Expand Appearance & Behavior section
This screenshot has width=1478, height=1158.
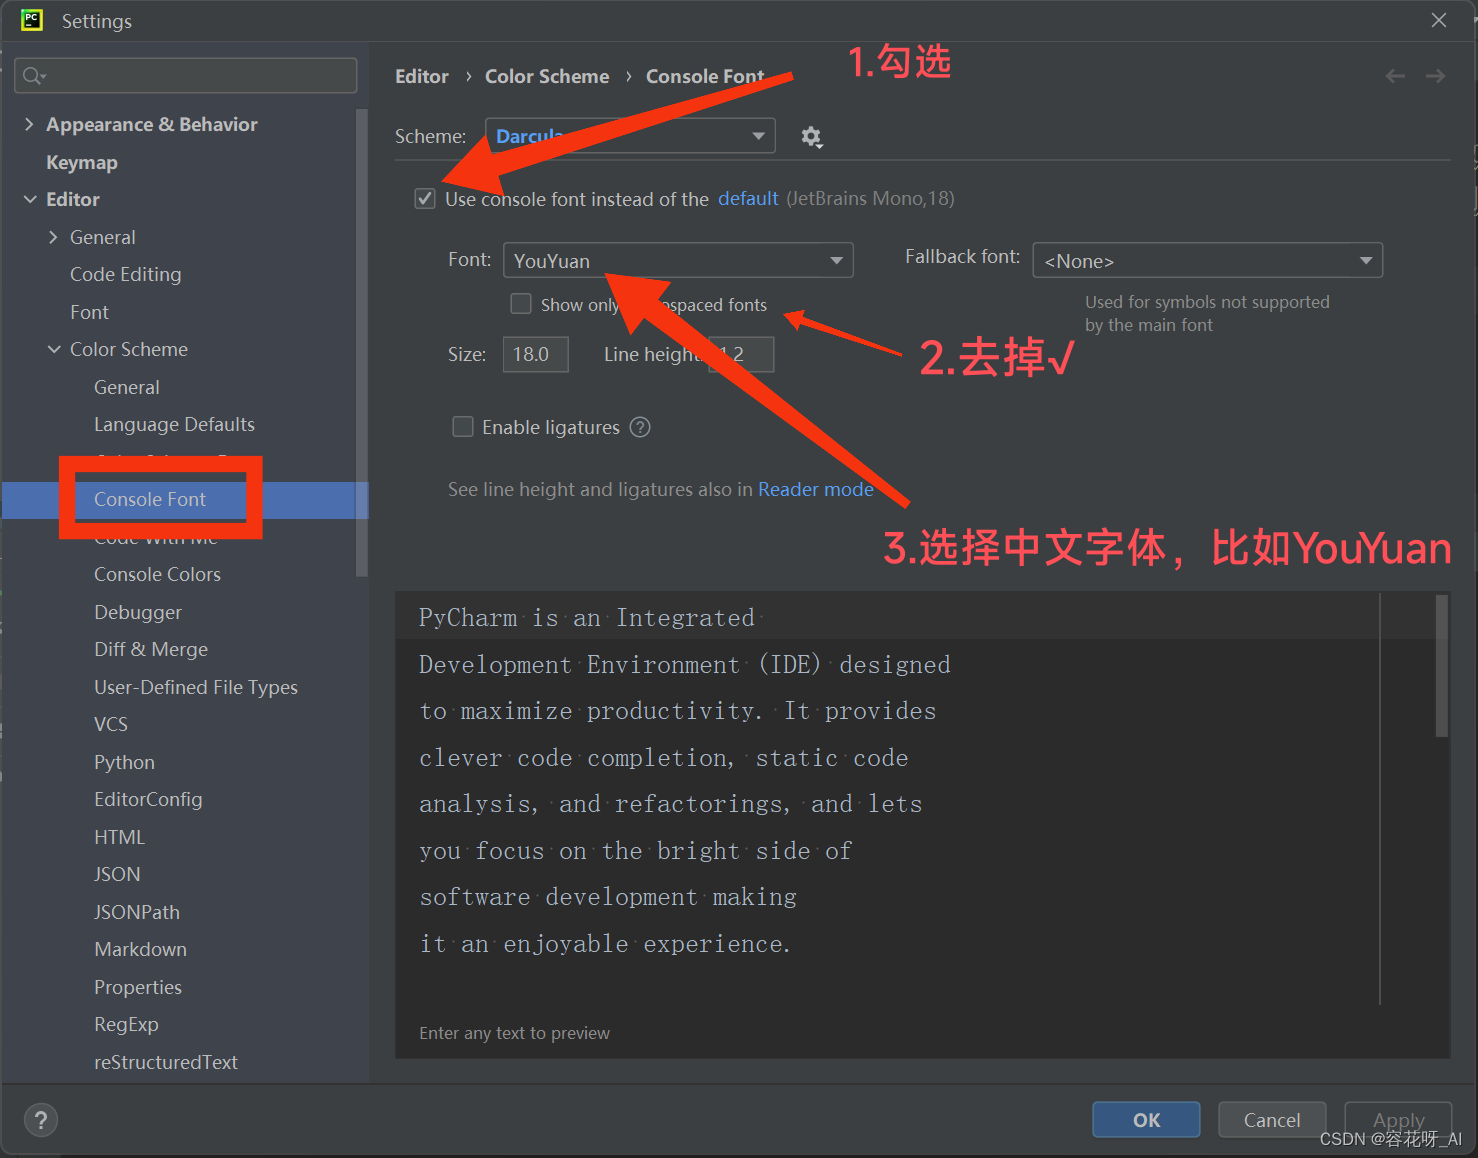click(29, 124)
